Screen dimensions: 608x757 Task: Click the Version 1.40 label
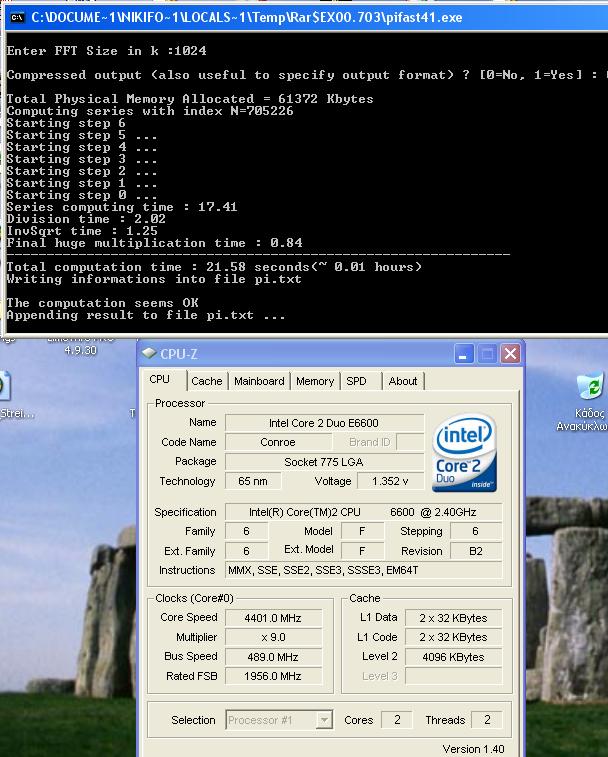tap(473, 749)
